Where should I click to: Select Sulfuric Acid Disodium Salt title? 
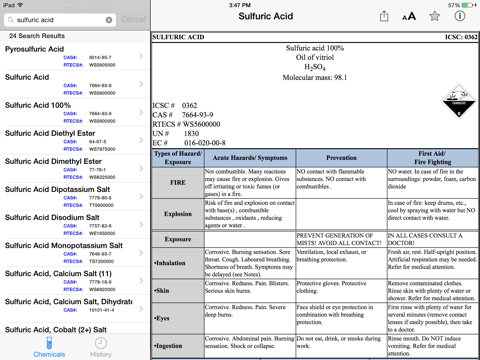[x=52, y=217]
